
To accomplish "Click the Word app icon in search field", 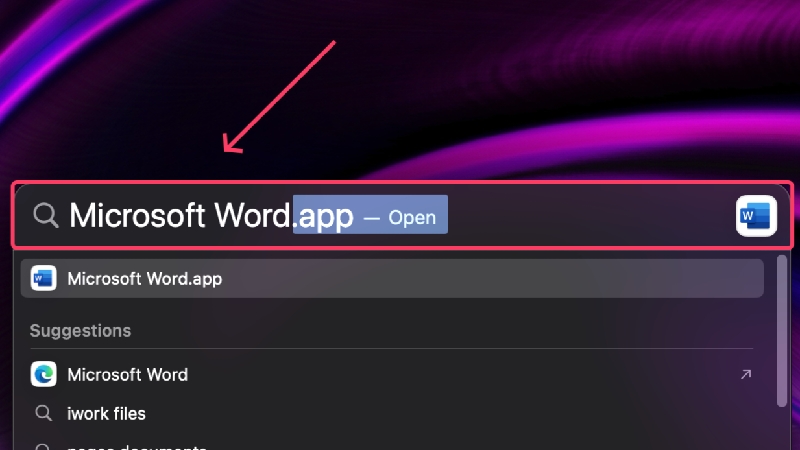I will pos(756,216).
